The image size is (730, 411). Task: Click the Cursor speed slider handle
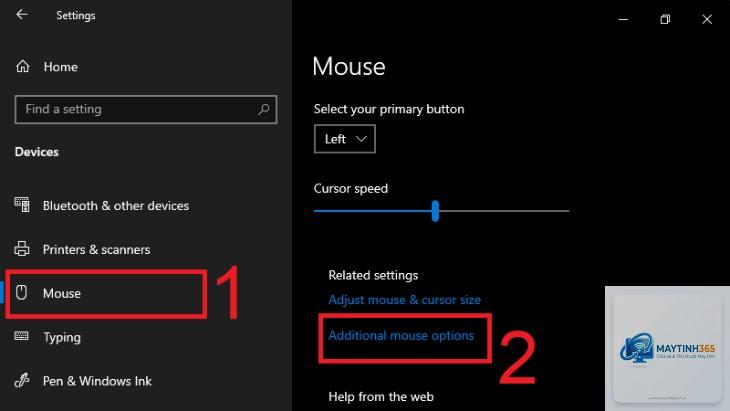click(435, 211)
